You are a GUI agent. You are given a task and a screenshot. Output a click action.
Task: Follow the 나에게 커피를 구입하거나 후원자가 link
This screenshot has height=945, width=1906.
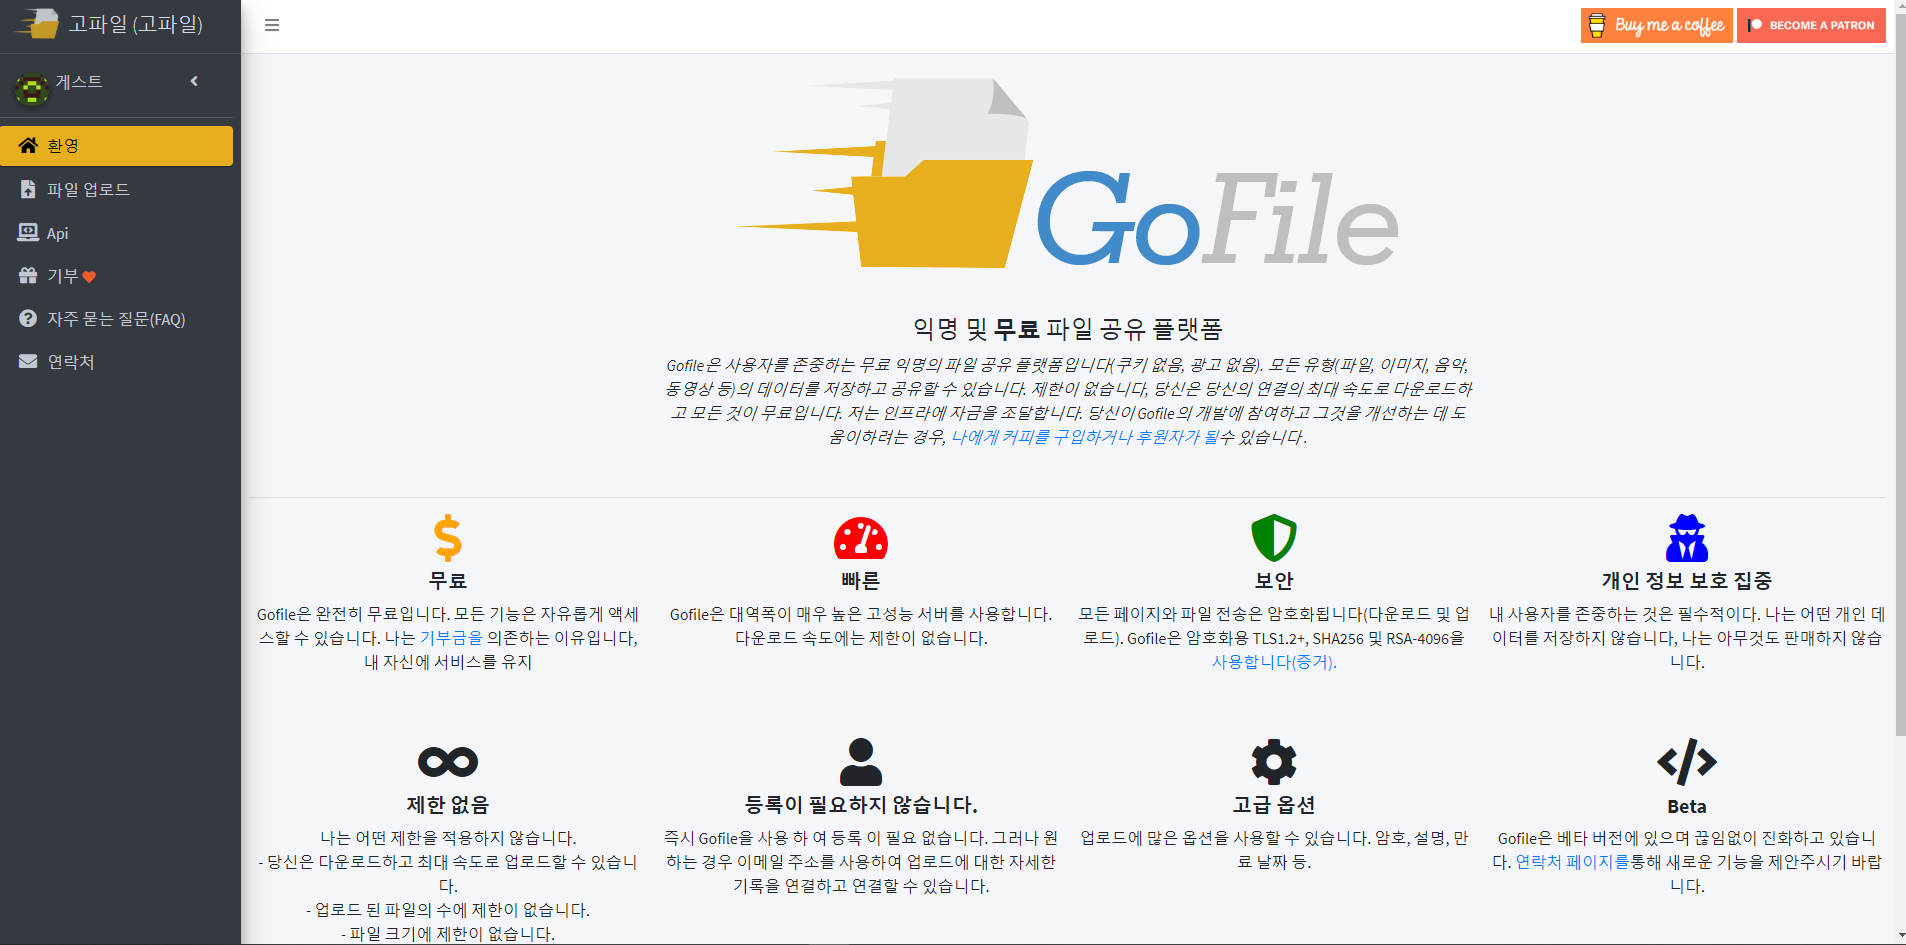coord(1085,437)
